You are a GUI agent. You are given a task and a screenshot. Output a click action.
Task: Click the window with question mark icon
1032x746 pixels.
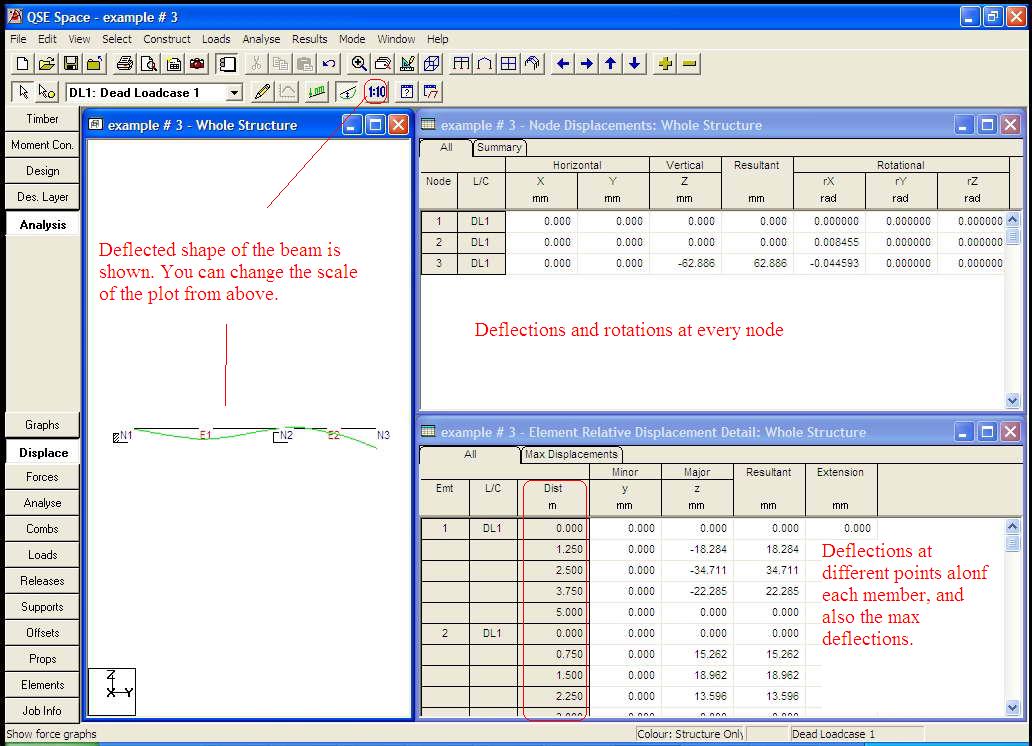[407, 92]
